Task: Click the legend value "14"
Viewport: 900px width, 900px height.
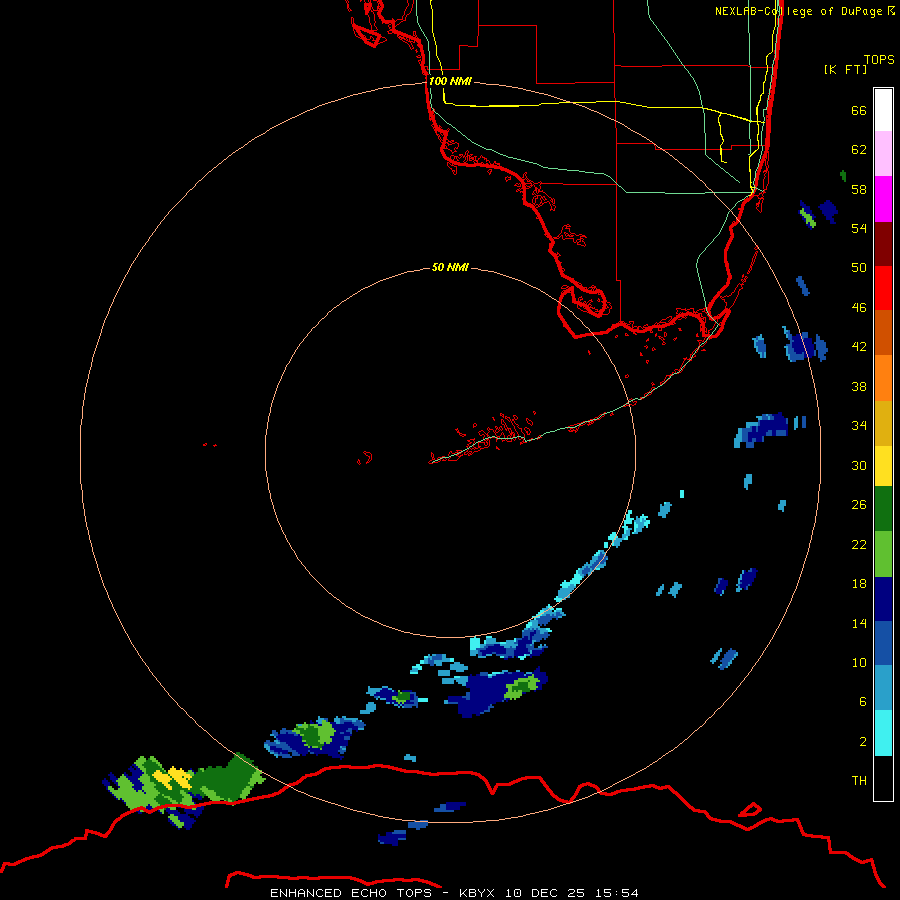Action: tap(859, 623)
